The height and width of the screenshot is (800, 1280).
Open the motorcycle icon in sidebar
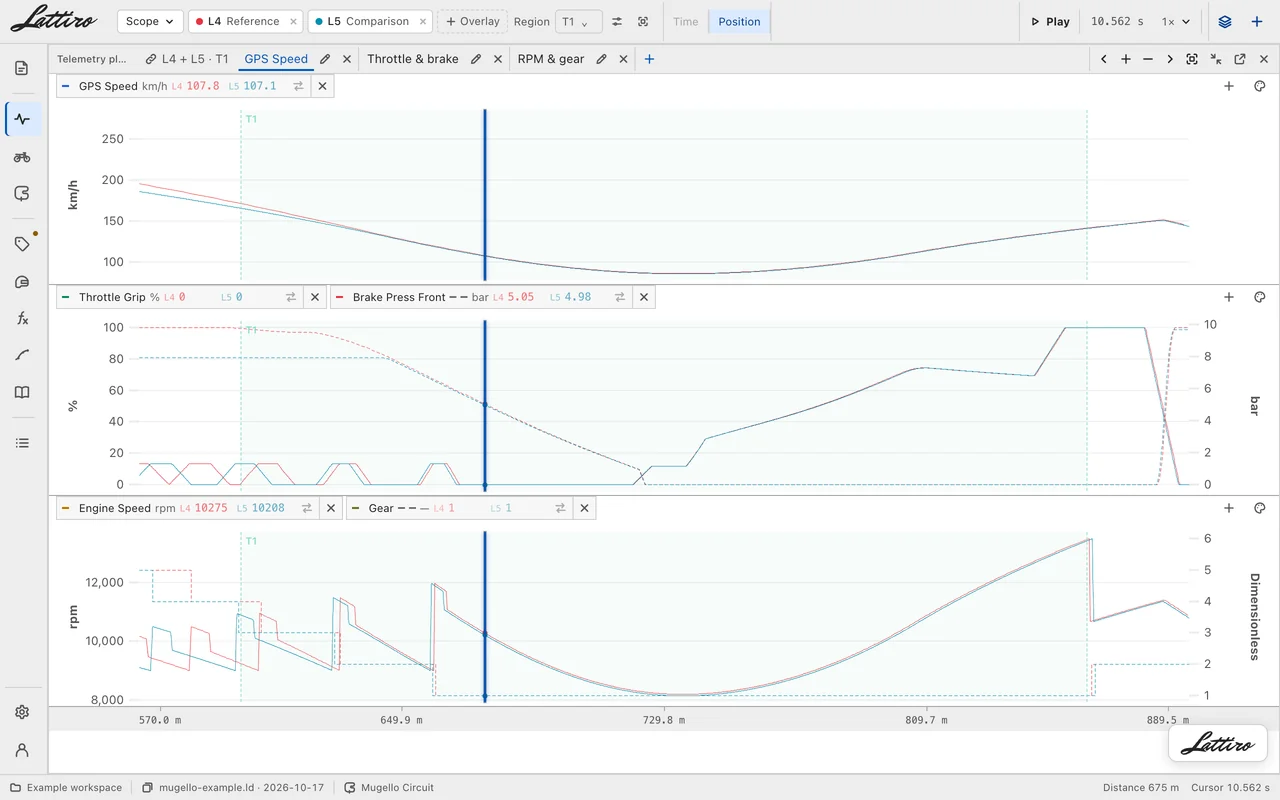coord(22,157)
